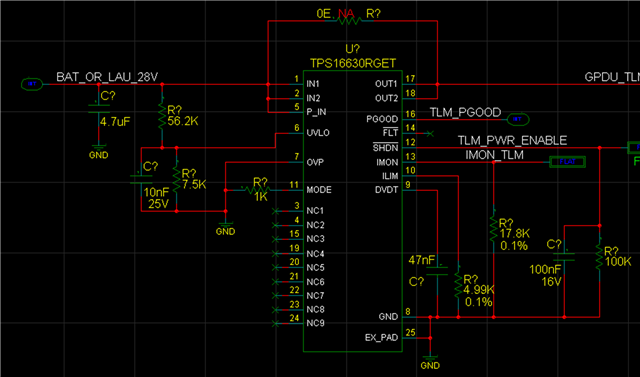Select the 10nF capacitor symbol
Screen dimensions: 640x377
141,180
